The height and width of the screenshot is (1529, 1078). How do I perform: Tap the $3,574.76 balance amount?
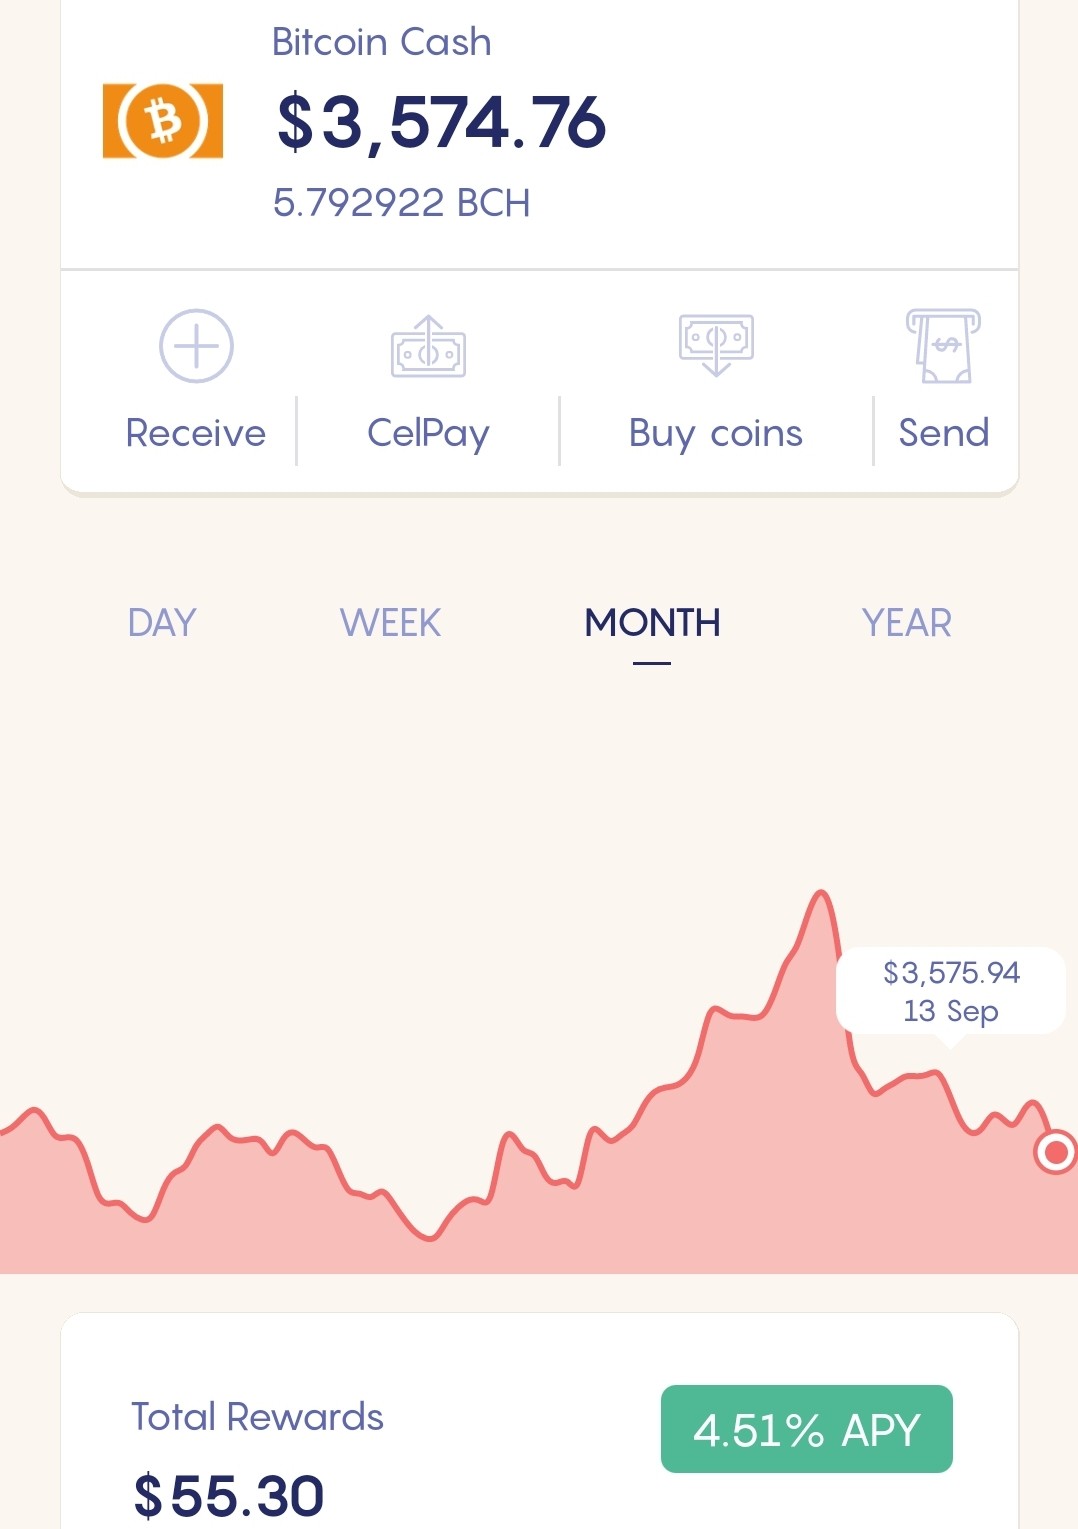[x=441, y=122]
